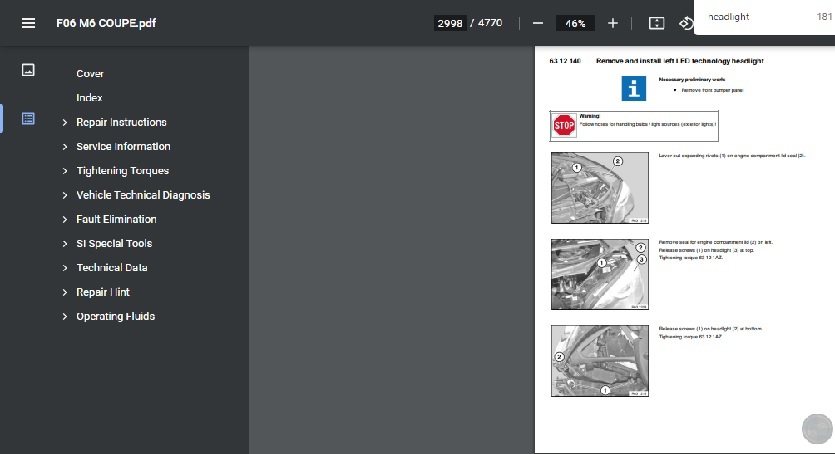Open the Fault Elimination bookmark
Screen dimensions: 835x454
pos(116,219)
